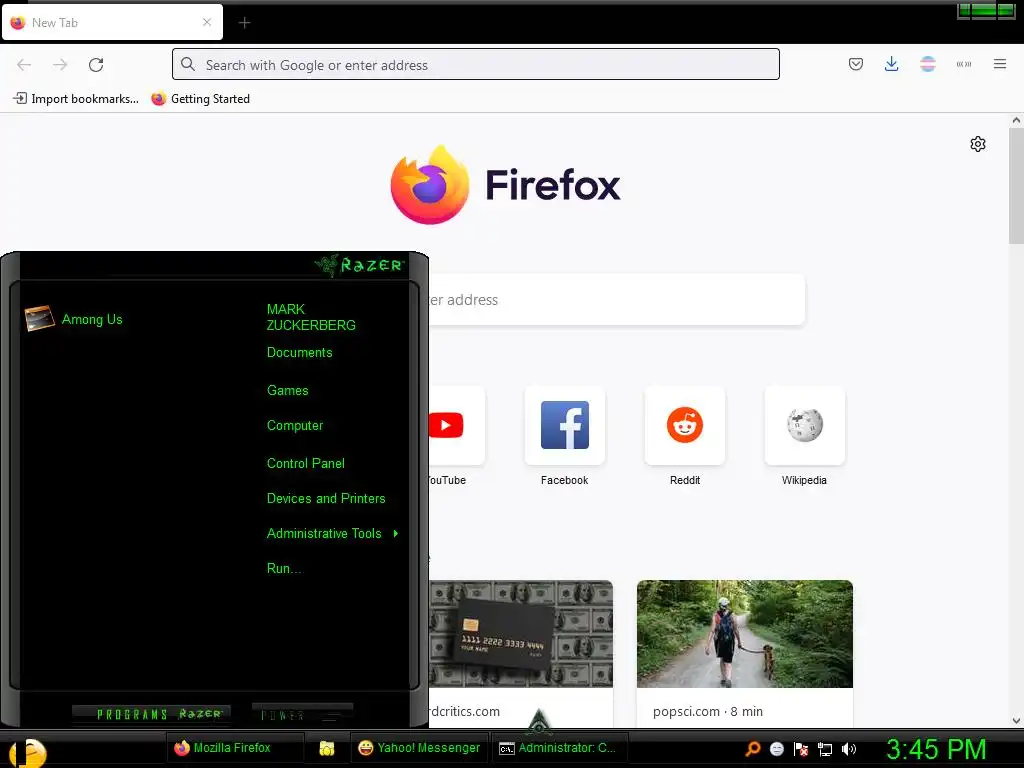Switch to Yahoo! Messenger taskbar button
1024x768 pixels.
pyautogui.click(x=419, y=748)
